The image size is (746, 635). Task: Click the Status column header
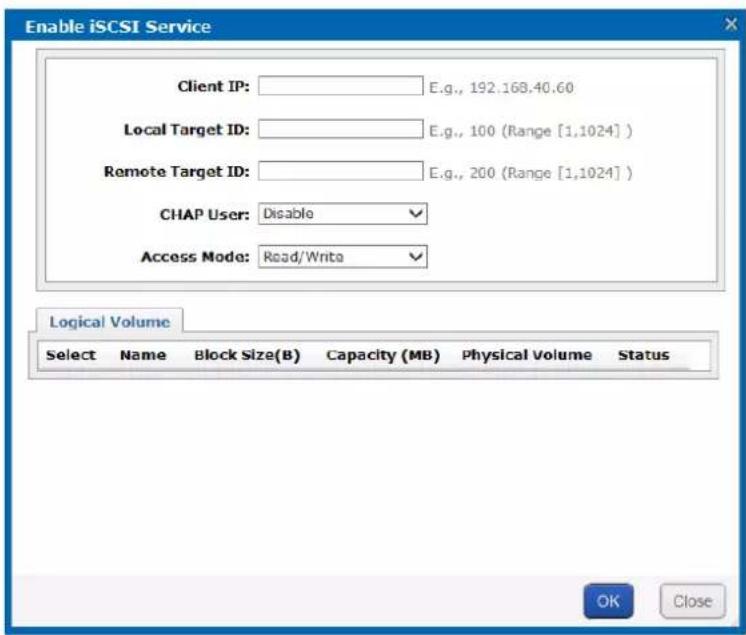click(644, 355)
